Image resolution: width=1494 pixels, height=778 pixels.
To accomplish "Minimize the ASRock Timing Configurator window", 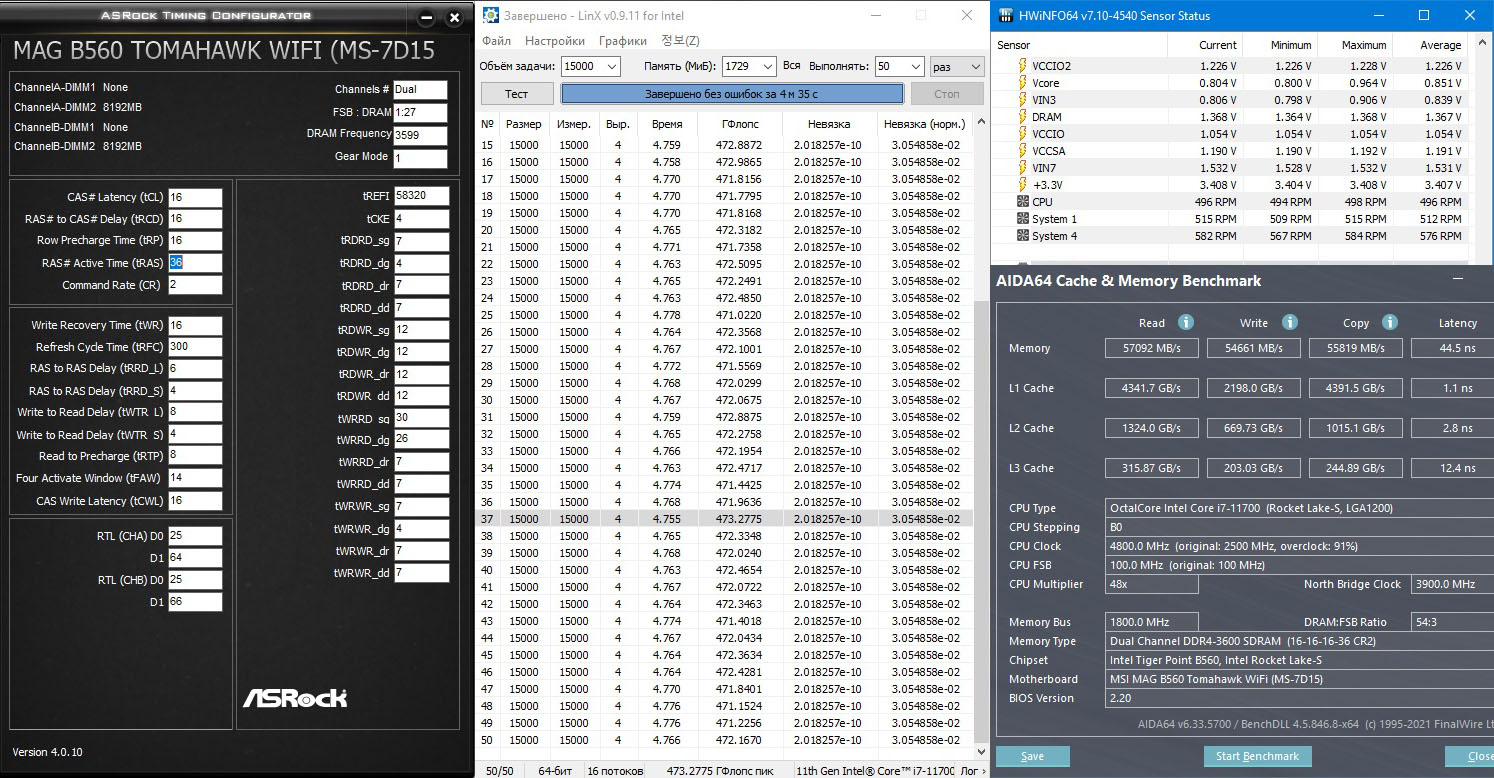I will [427, 17].
